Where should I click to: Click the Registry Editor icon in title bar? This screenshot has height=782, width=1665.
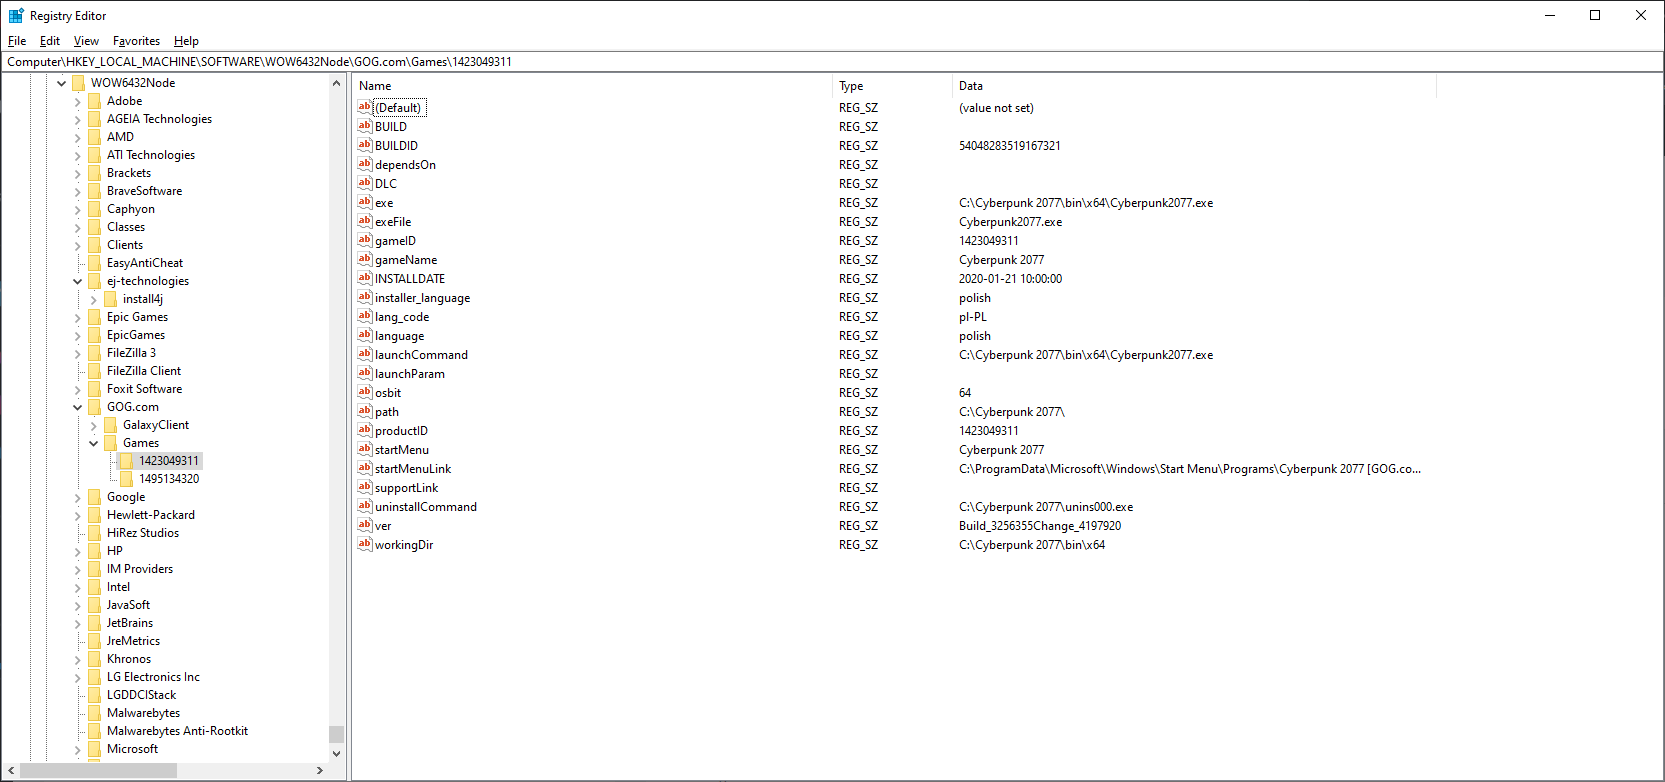click(x=16, y=16)
